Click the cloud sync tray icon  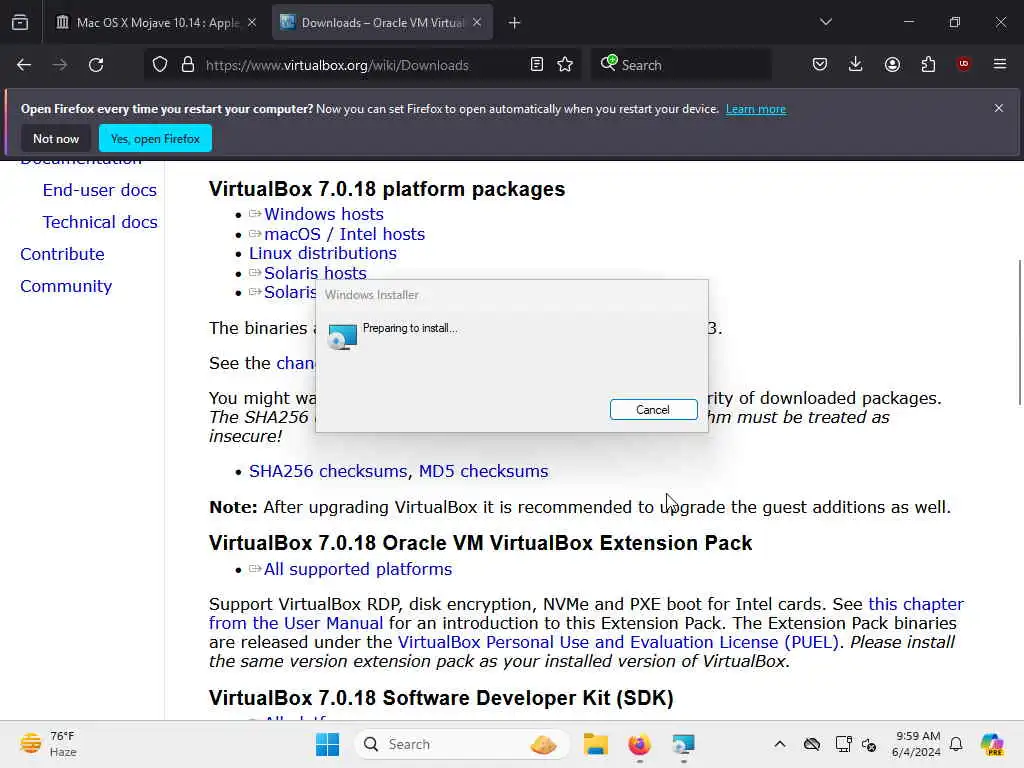pyautogui.click(x=812, y=744)
